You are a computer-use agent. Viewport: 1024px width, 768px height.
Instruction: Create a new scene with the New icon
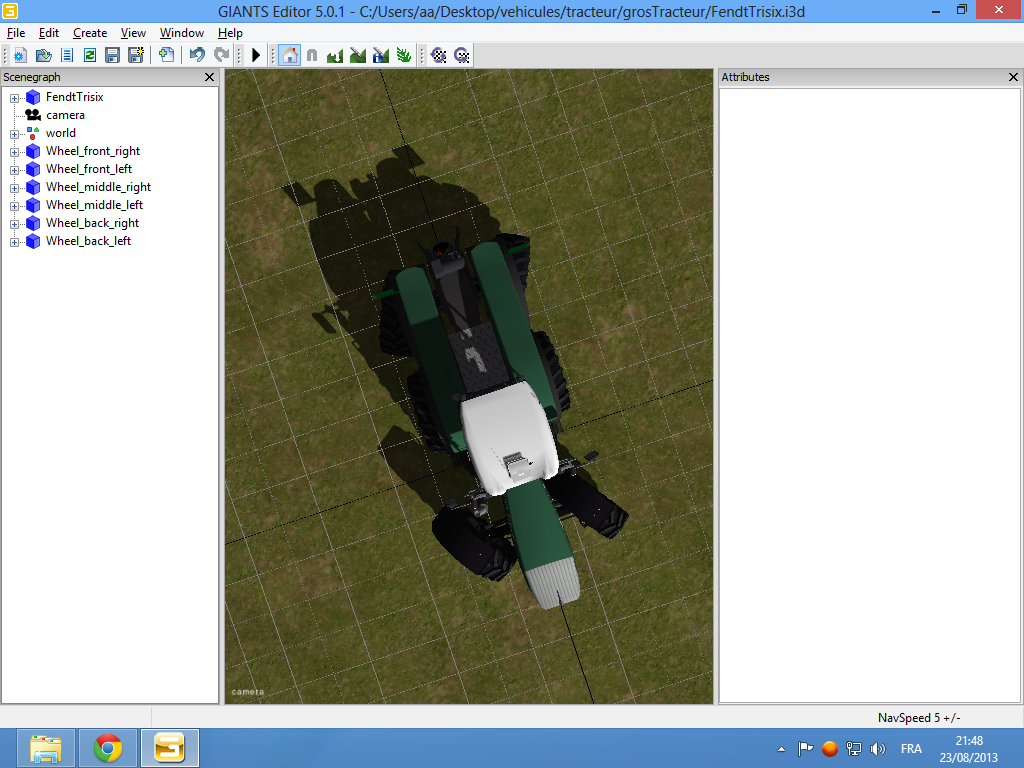coord(20,56)
